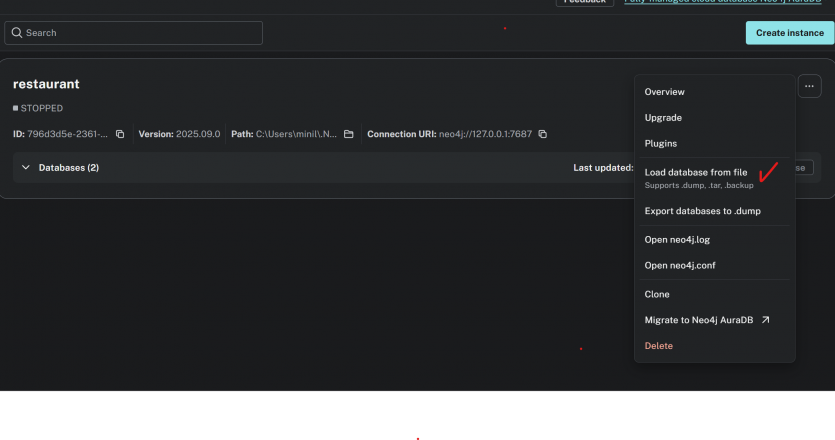Click the restaurant instance name

(x=46, y=84)
